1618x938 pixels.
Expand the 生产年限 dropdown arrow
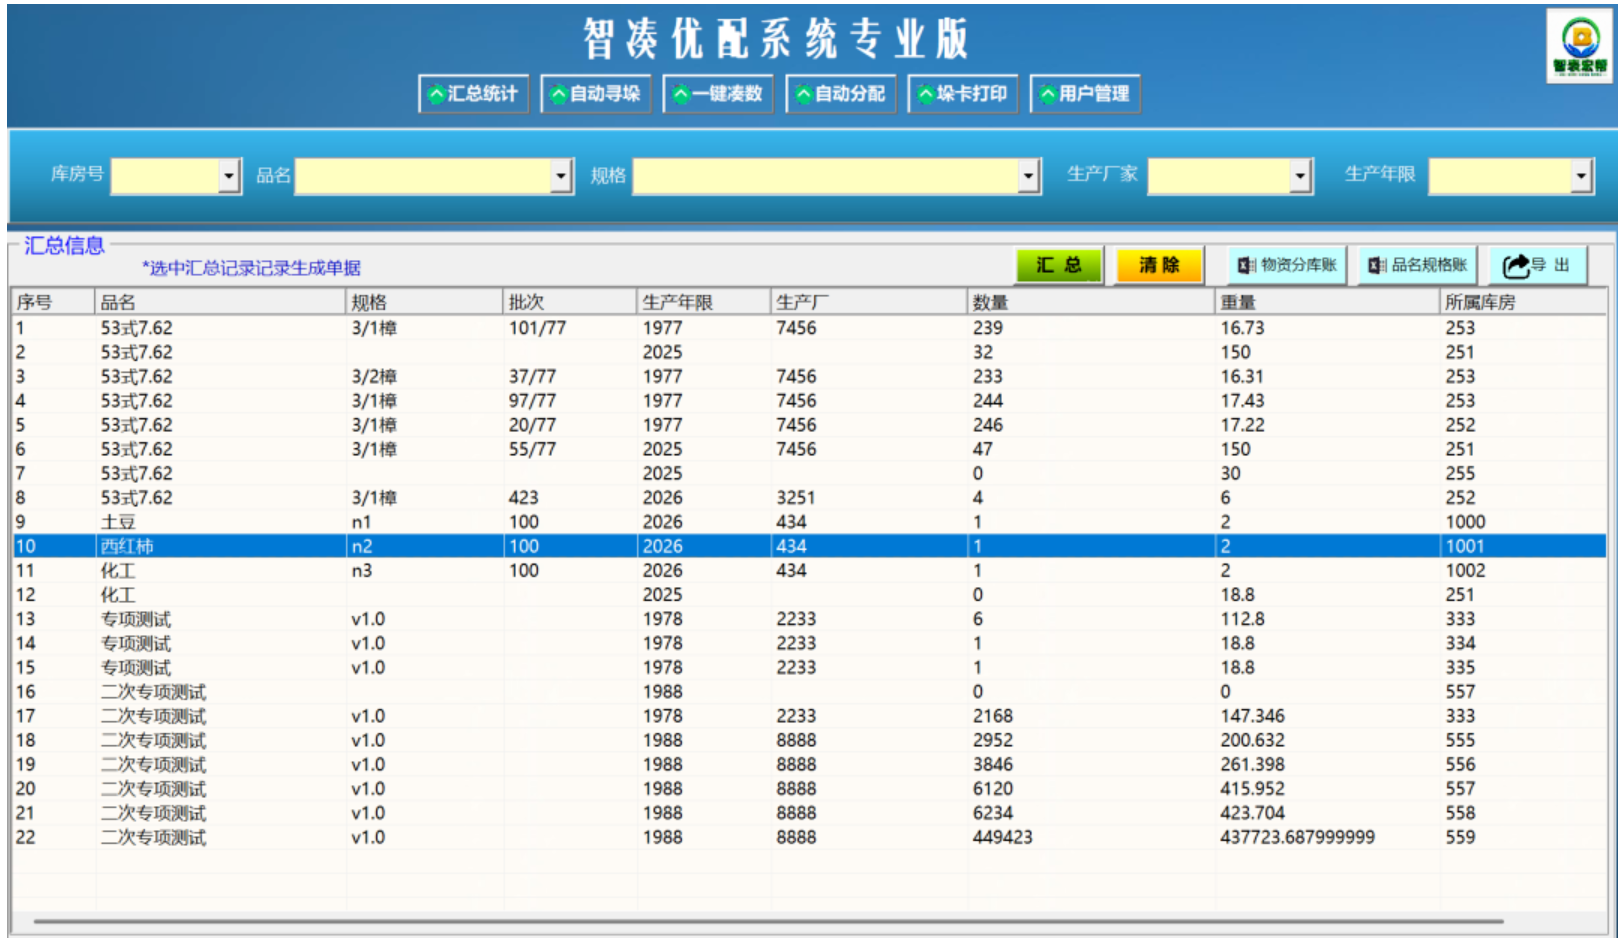1581,176
